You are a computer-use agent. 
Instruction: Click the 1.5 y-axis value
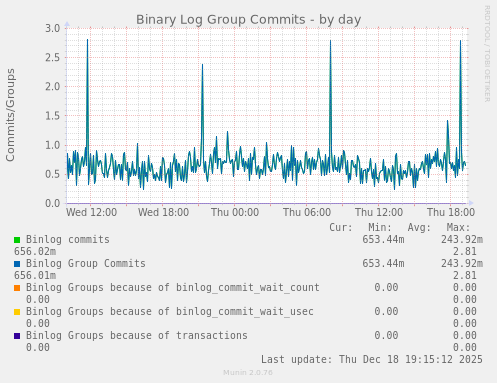tap(53, 116)
